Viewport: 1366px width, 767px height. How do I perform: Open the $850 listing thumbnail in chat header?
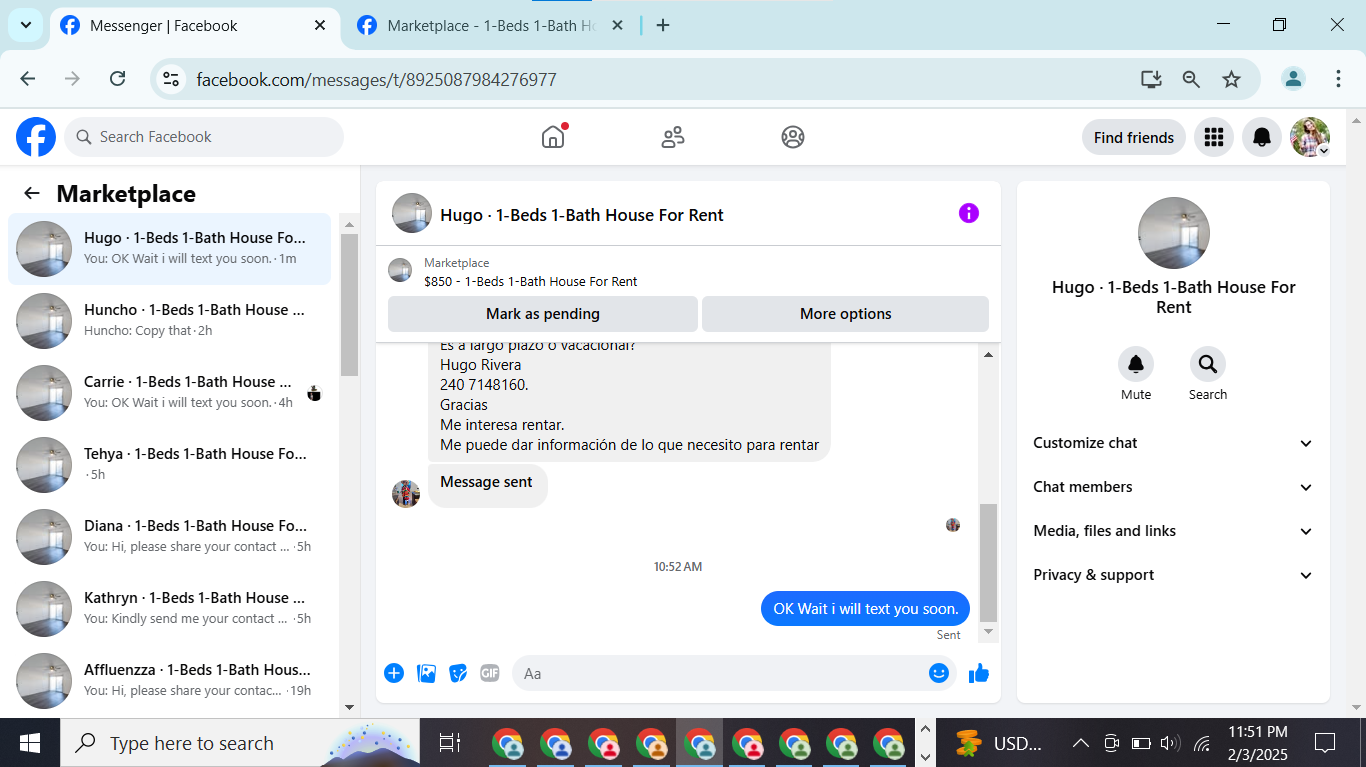(x=400, y=270)
